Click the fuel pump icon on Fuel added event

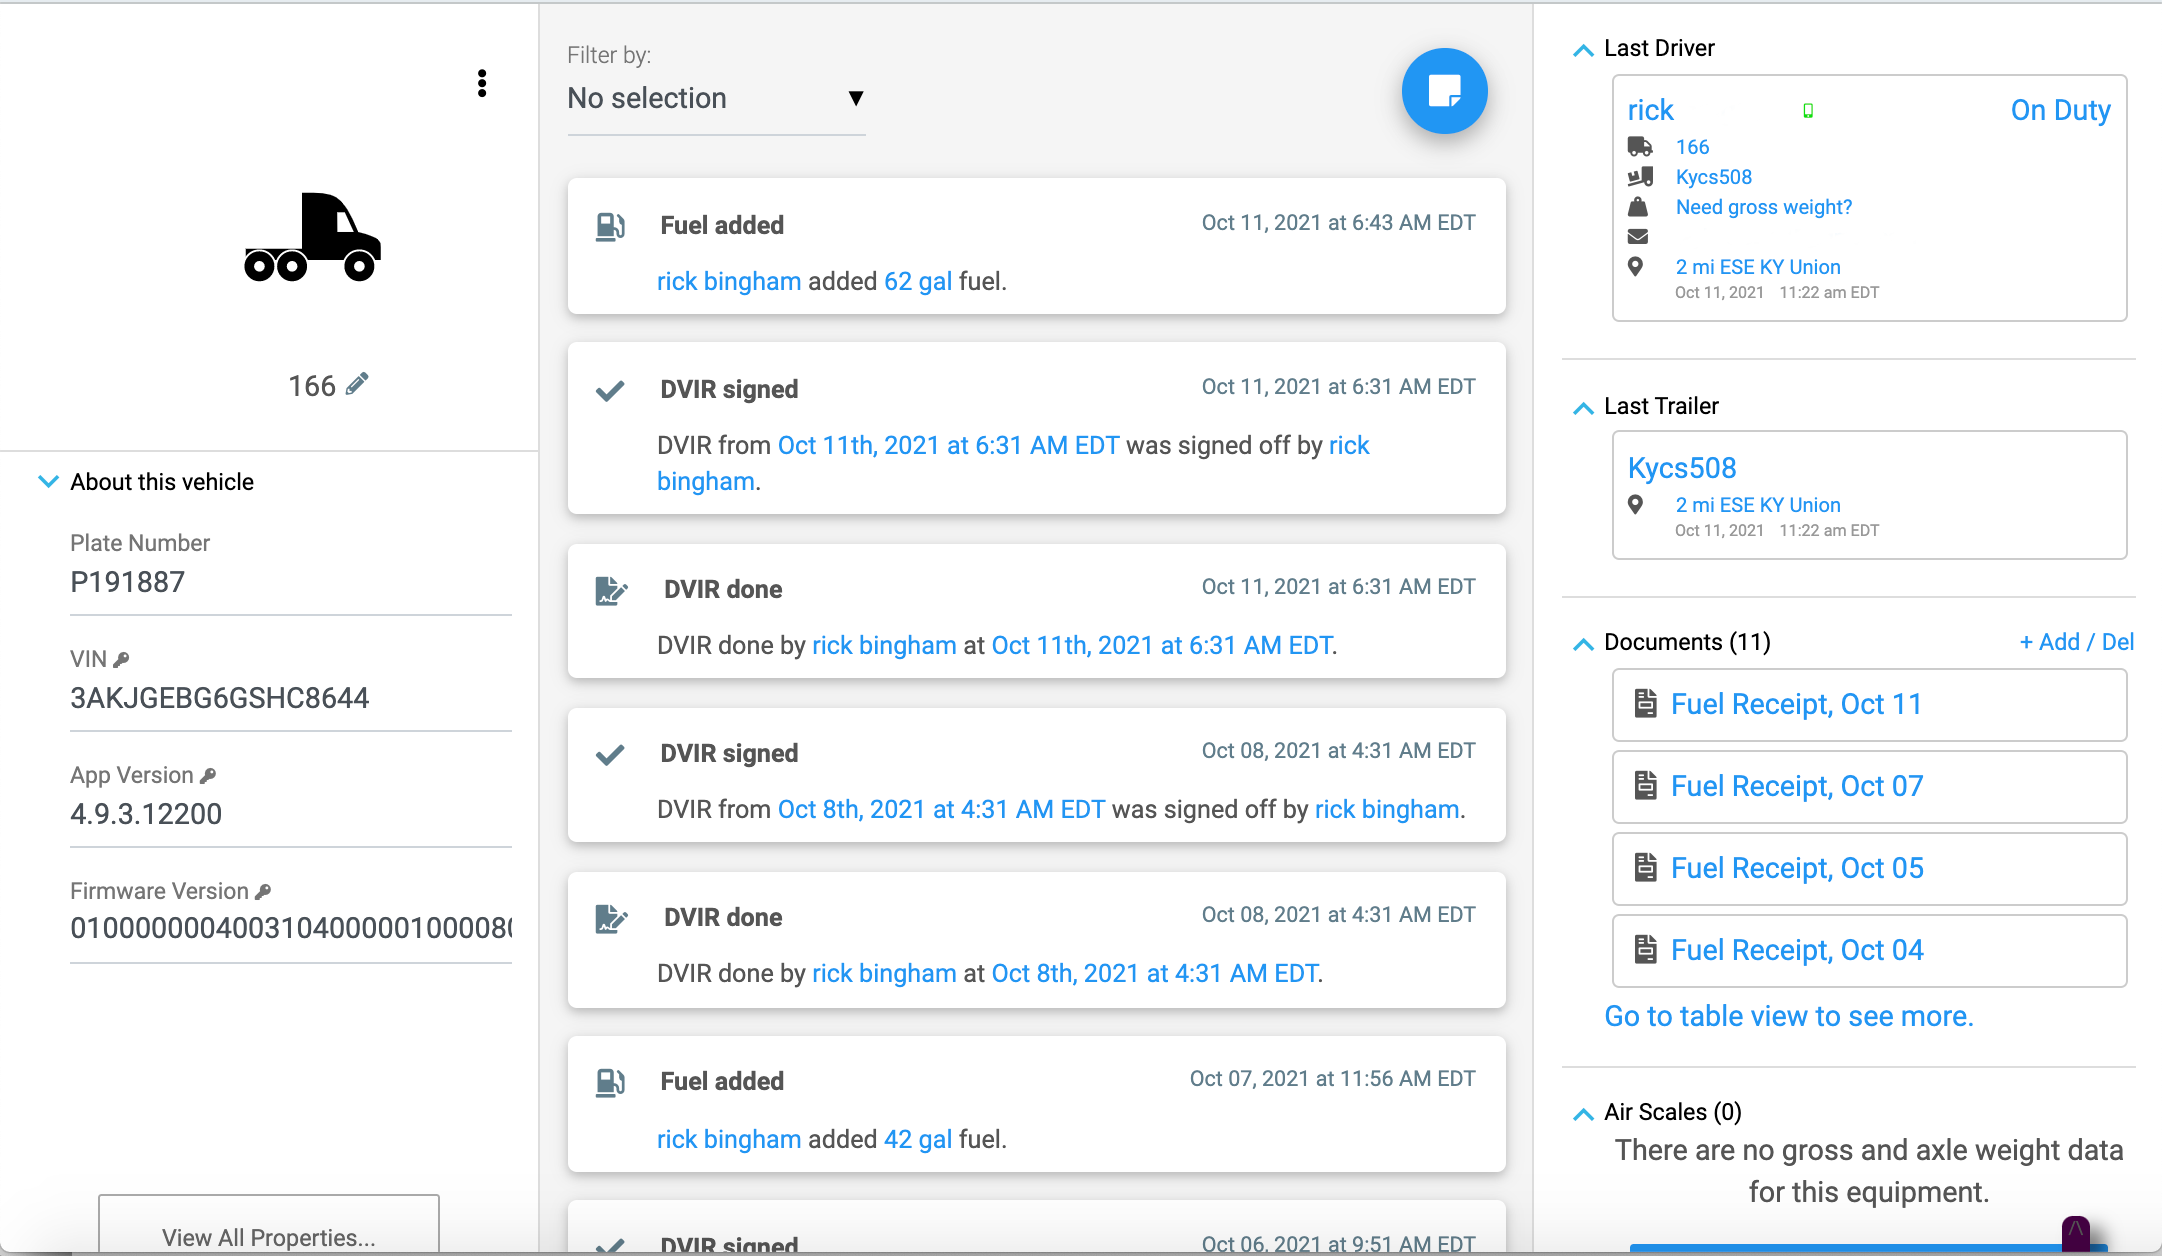click(611, 226)
